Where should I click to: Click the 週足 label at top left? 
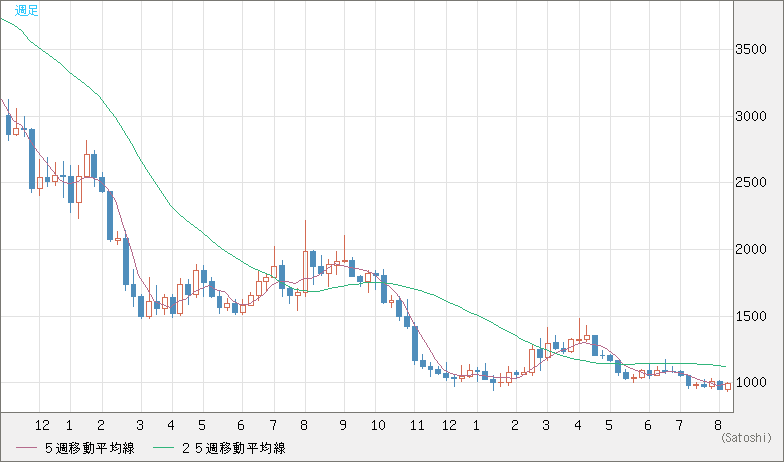(26, 10)
